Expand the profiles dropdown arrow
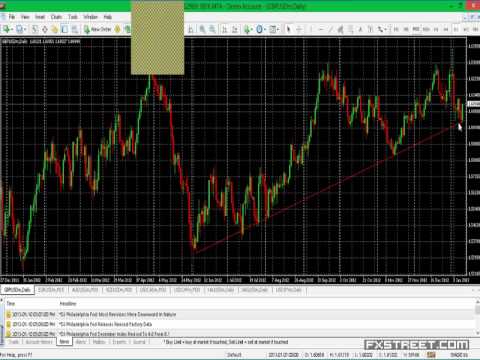This screenshot has width=480, height=360. tap(25, 29)
